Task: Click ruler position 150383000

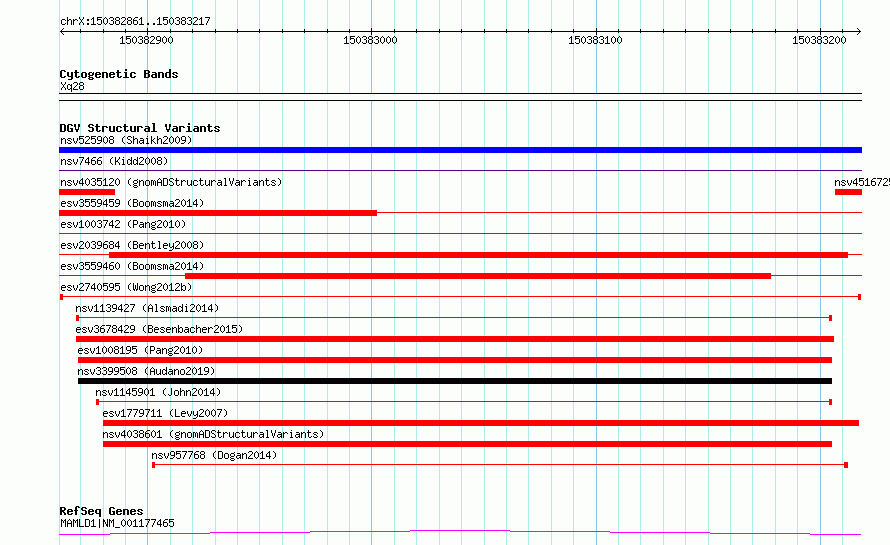Action: [370, 40]
